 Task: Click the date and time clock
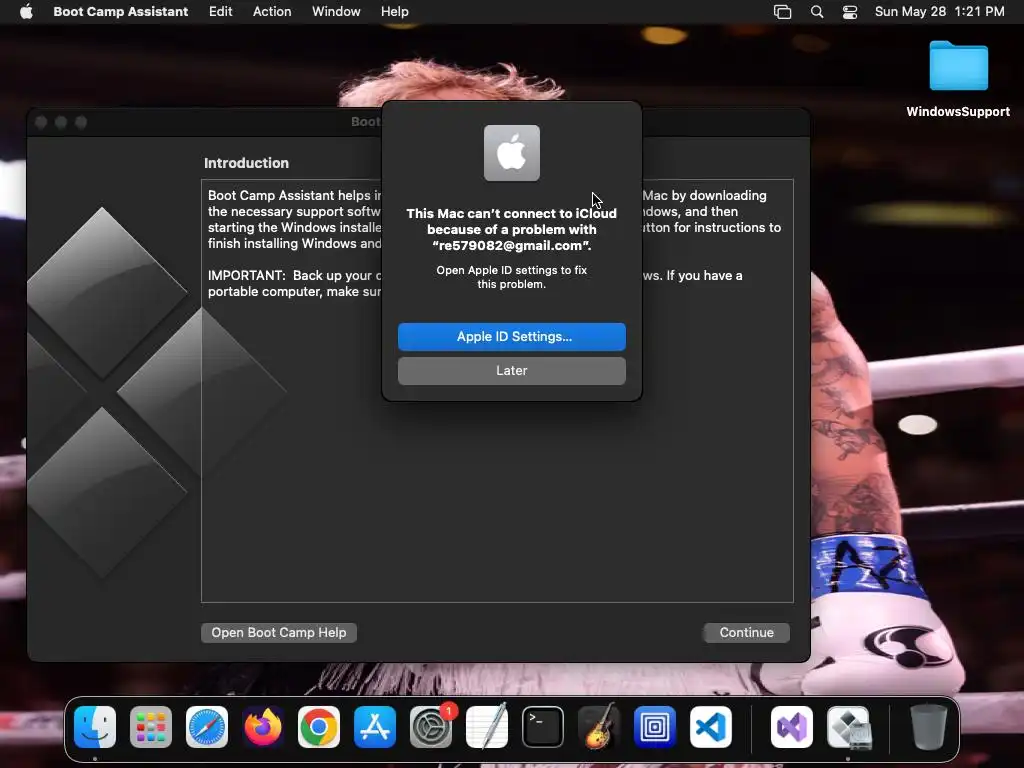(x=939, y=12)
